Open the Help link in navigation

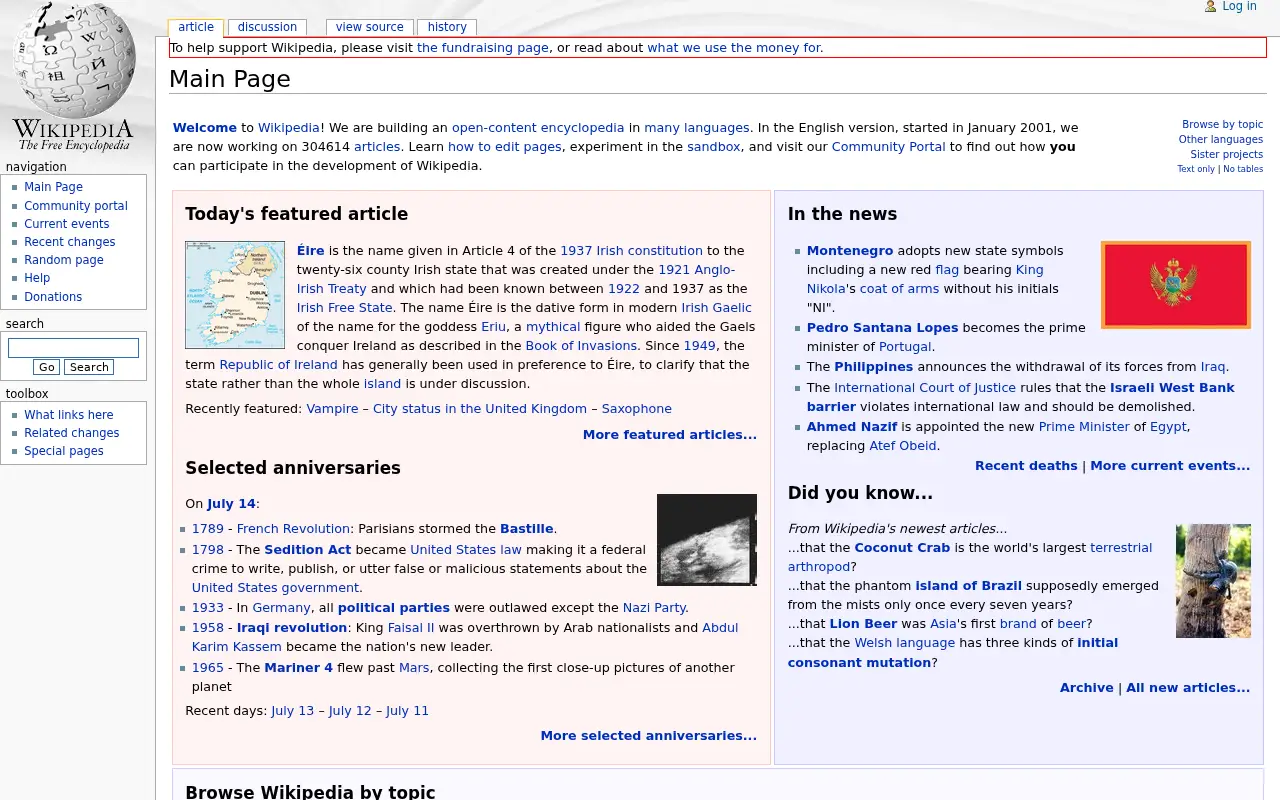tap(37, 278)
